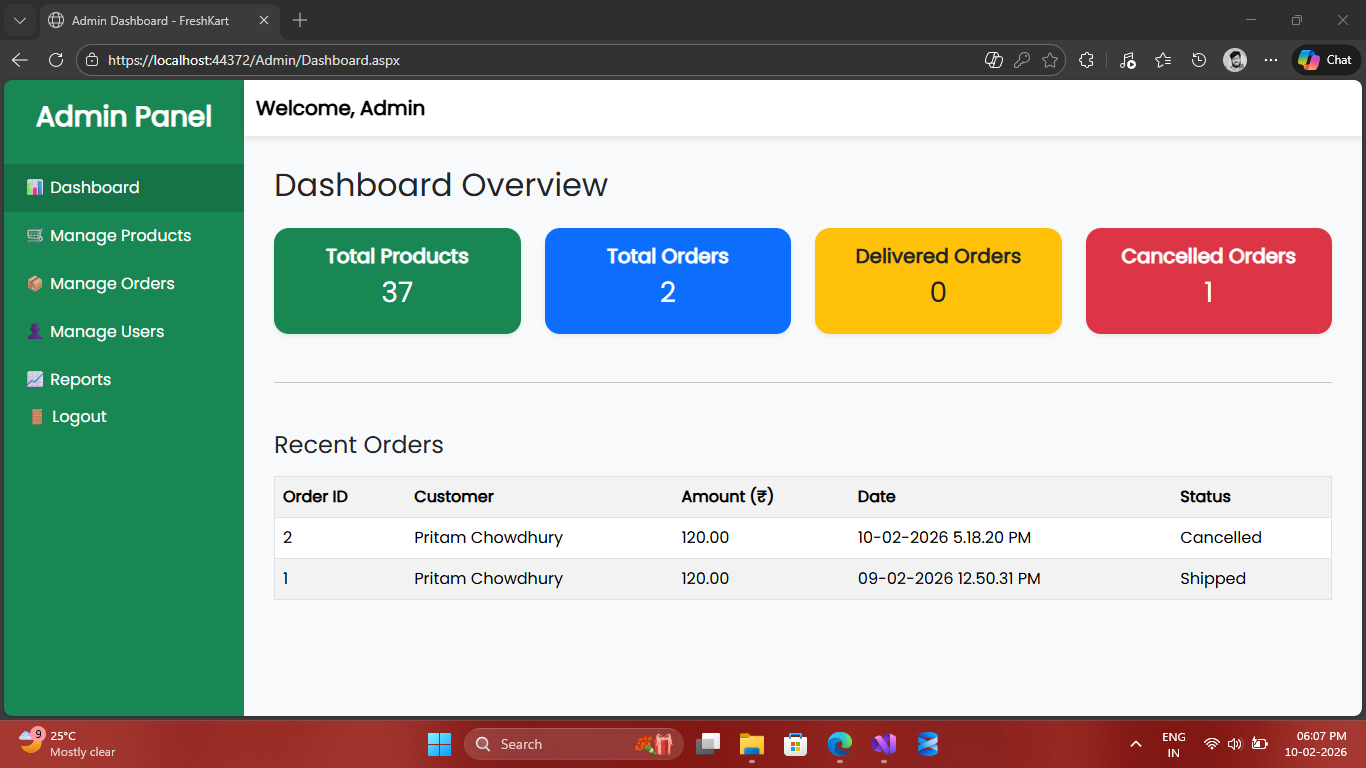Select the Admin Dashboard - FreshKart tab
The height and width of the screenshot is (768, 1366).
point(150,20)
